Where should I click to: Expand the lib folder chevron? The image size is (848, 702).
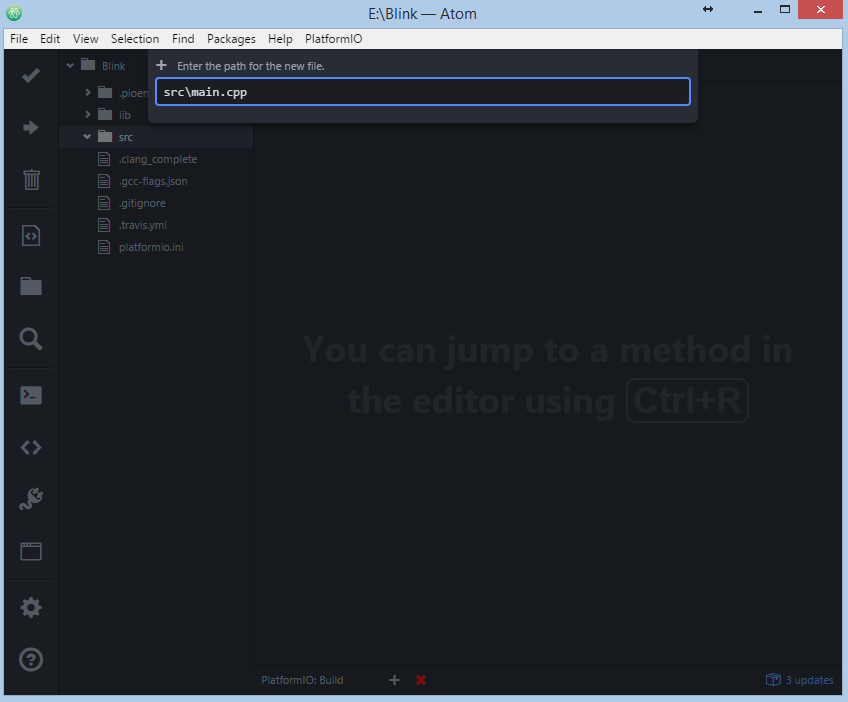click(x=88, y=115)
